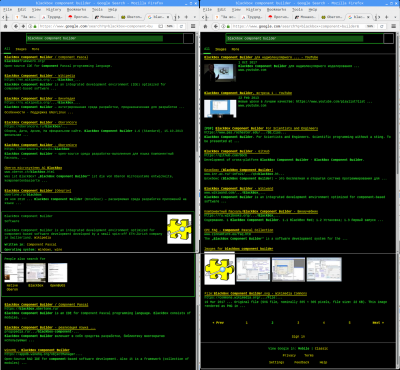Go to Home page in right Firefox window
This screenshot has width=400, height=370.
click(x=205, y=26)
